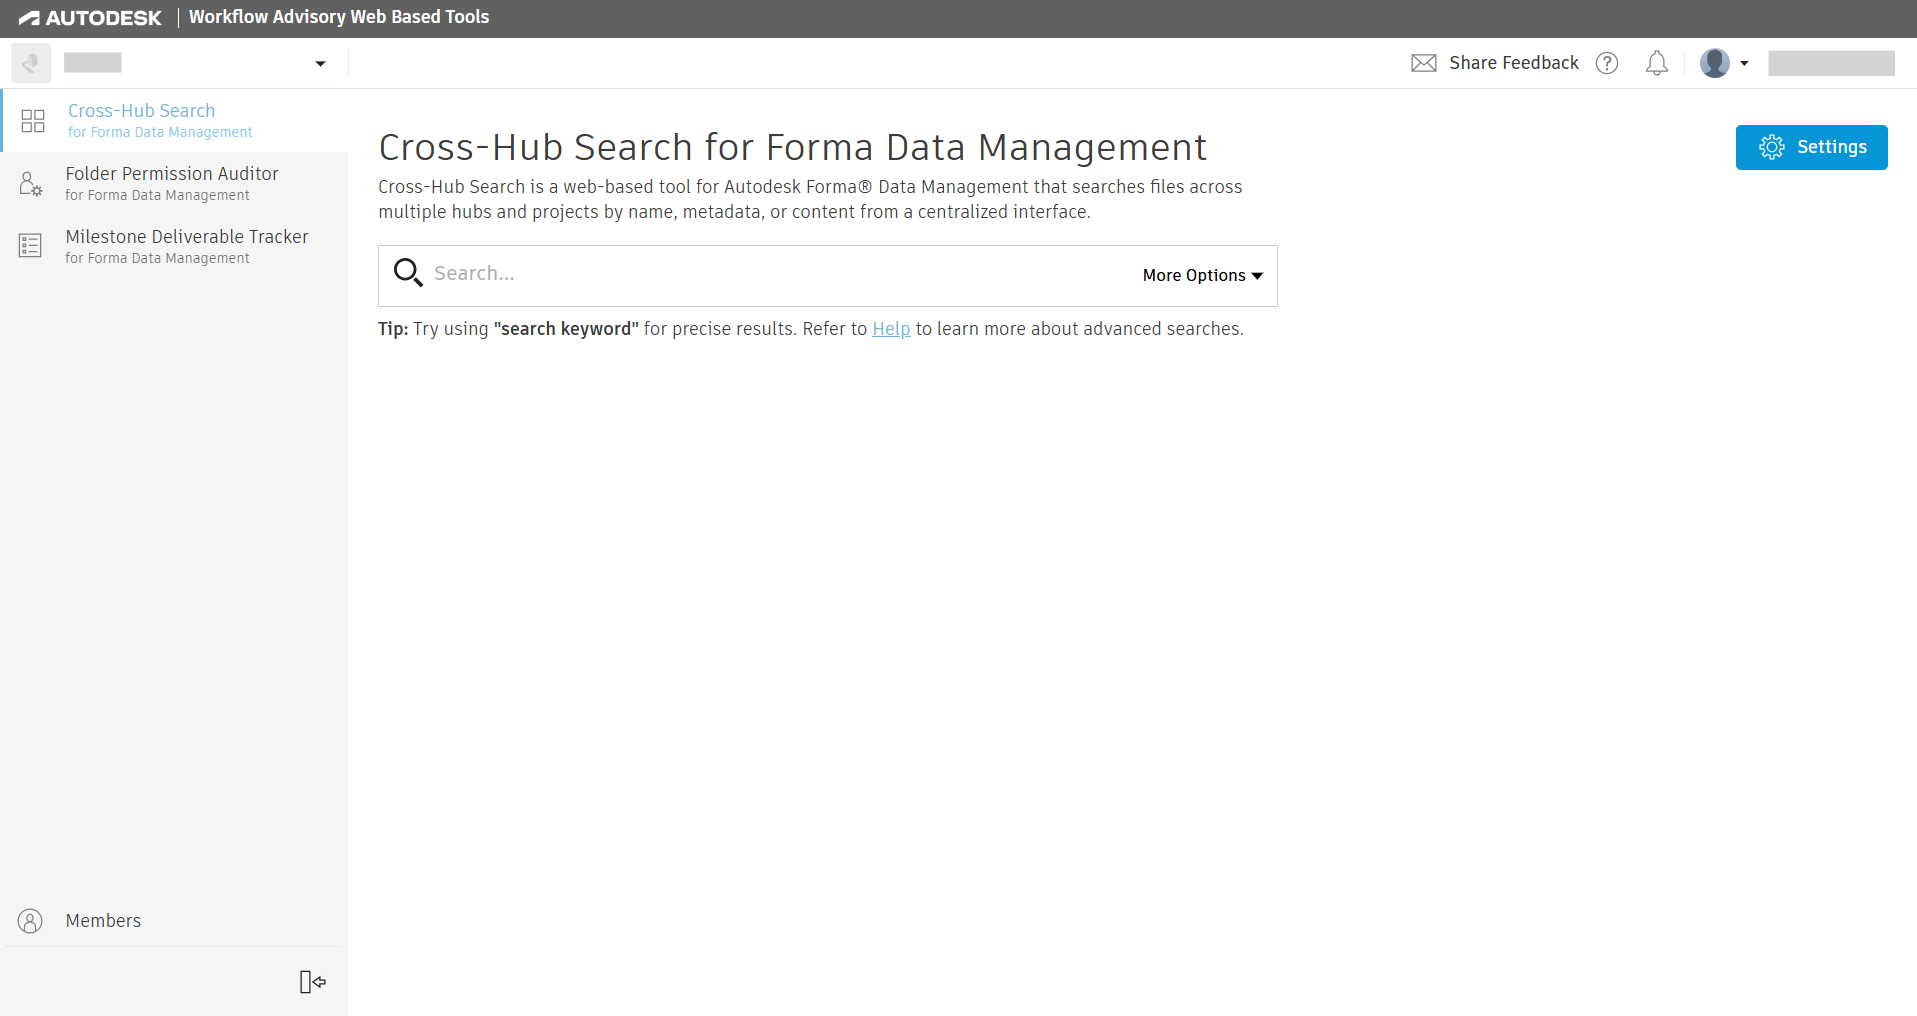Click the Autodesk logo in the header
This screenshot has width=1917, height=1016.
click(x=90, y=18)
